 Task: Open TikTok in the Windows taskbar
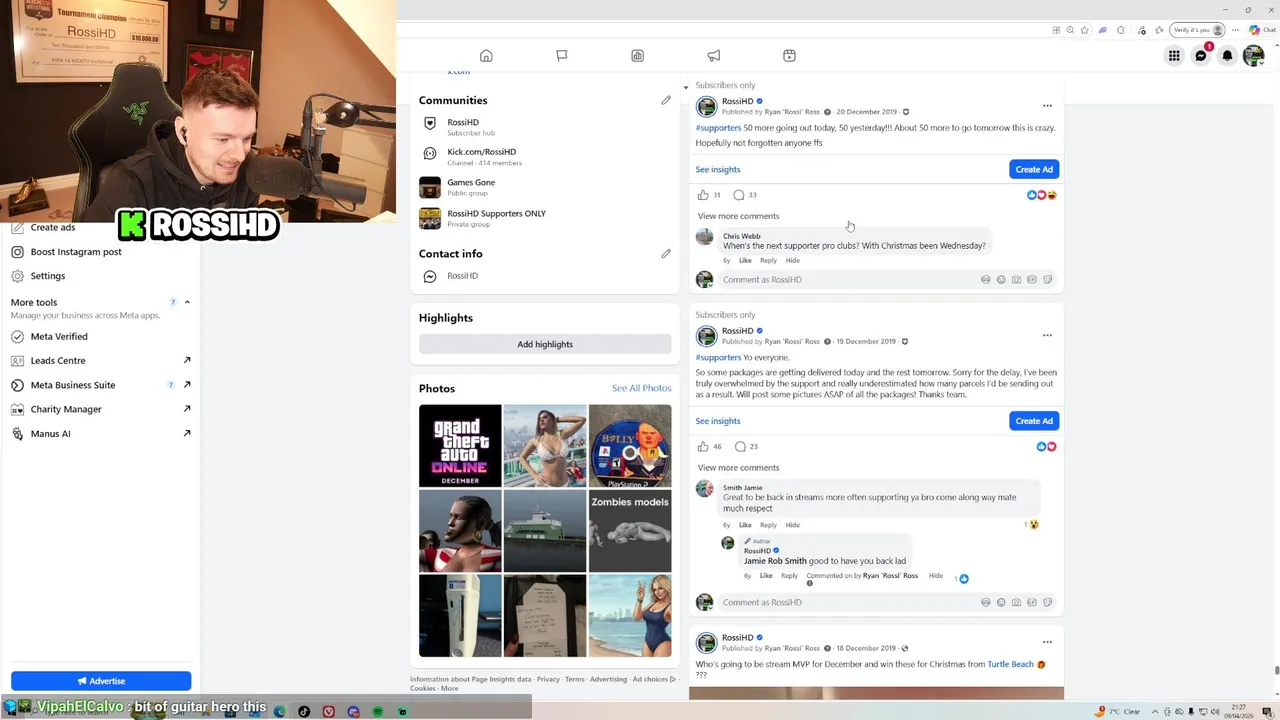point(304,712)
